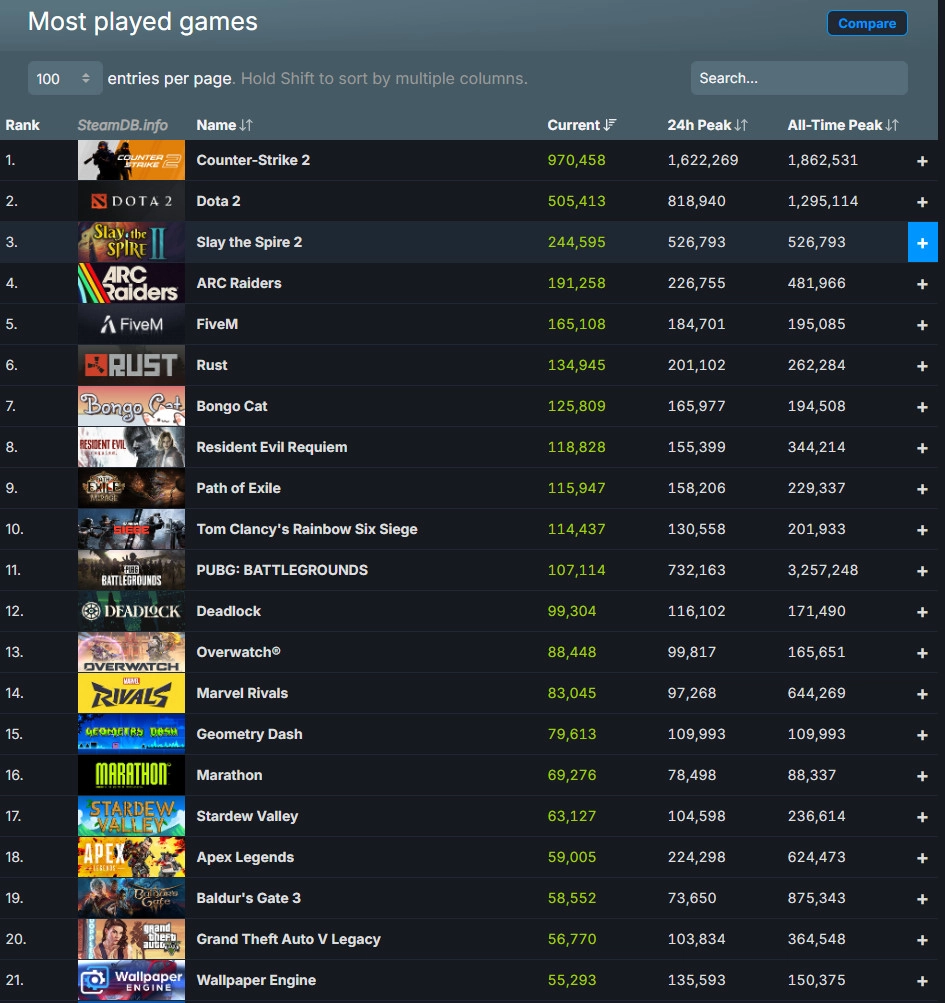Sort by the 24h Peak column
This screenshot has height=1003, width=945.
point(707,125)
